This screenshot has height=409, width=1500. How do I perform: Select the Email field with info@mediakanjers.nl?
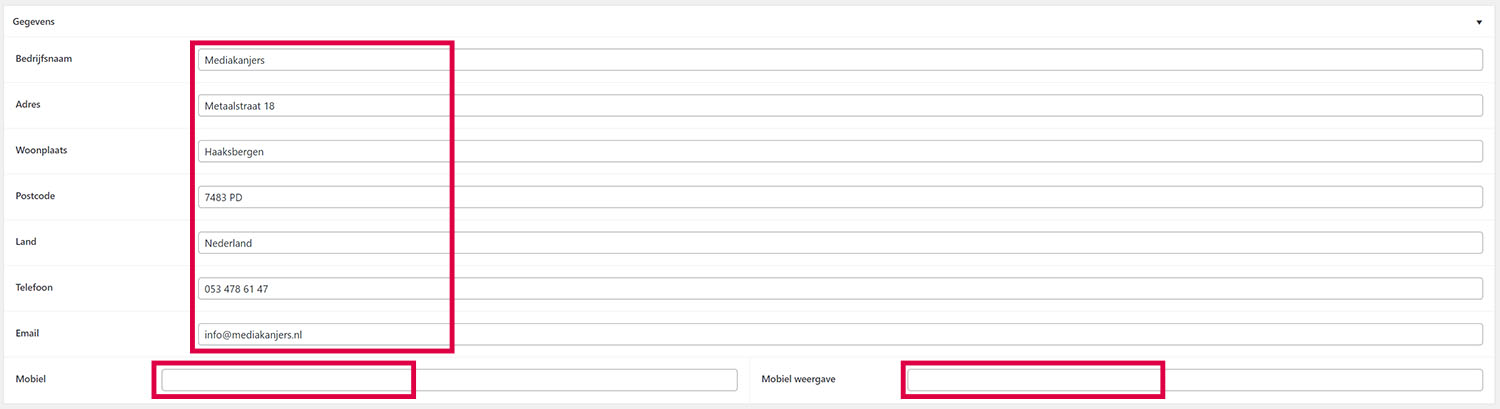click(840, 334)
